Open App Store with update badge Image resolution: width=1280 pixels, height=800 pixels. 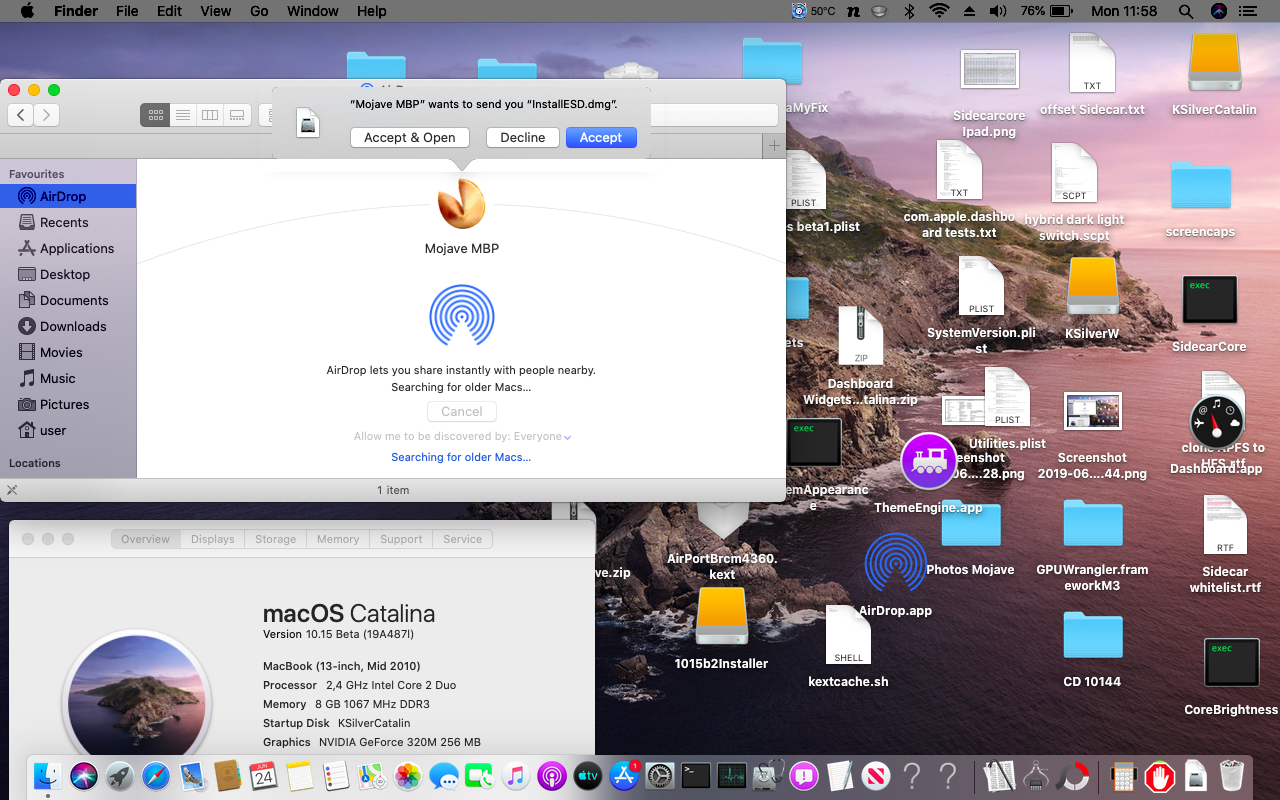tap(624, 776)
